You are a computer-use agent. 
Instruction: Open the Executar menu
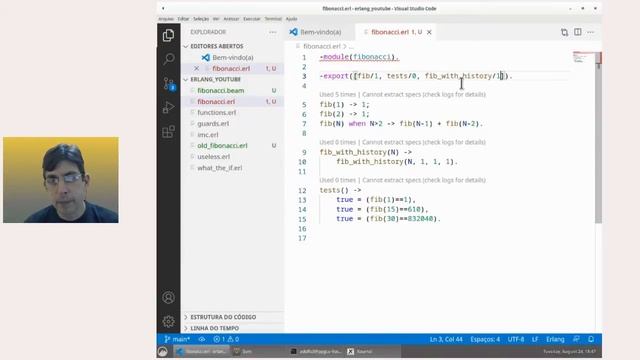click(251, 19)
